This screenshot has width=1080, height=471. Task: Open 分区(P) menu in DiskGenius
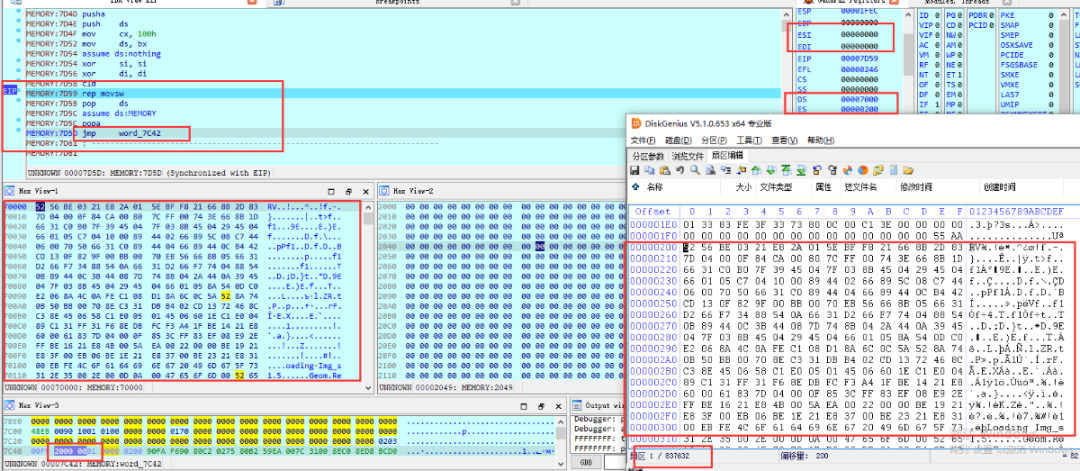[714, 140]
